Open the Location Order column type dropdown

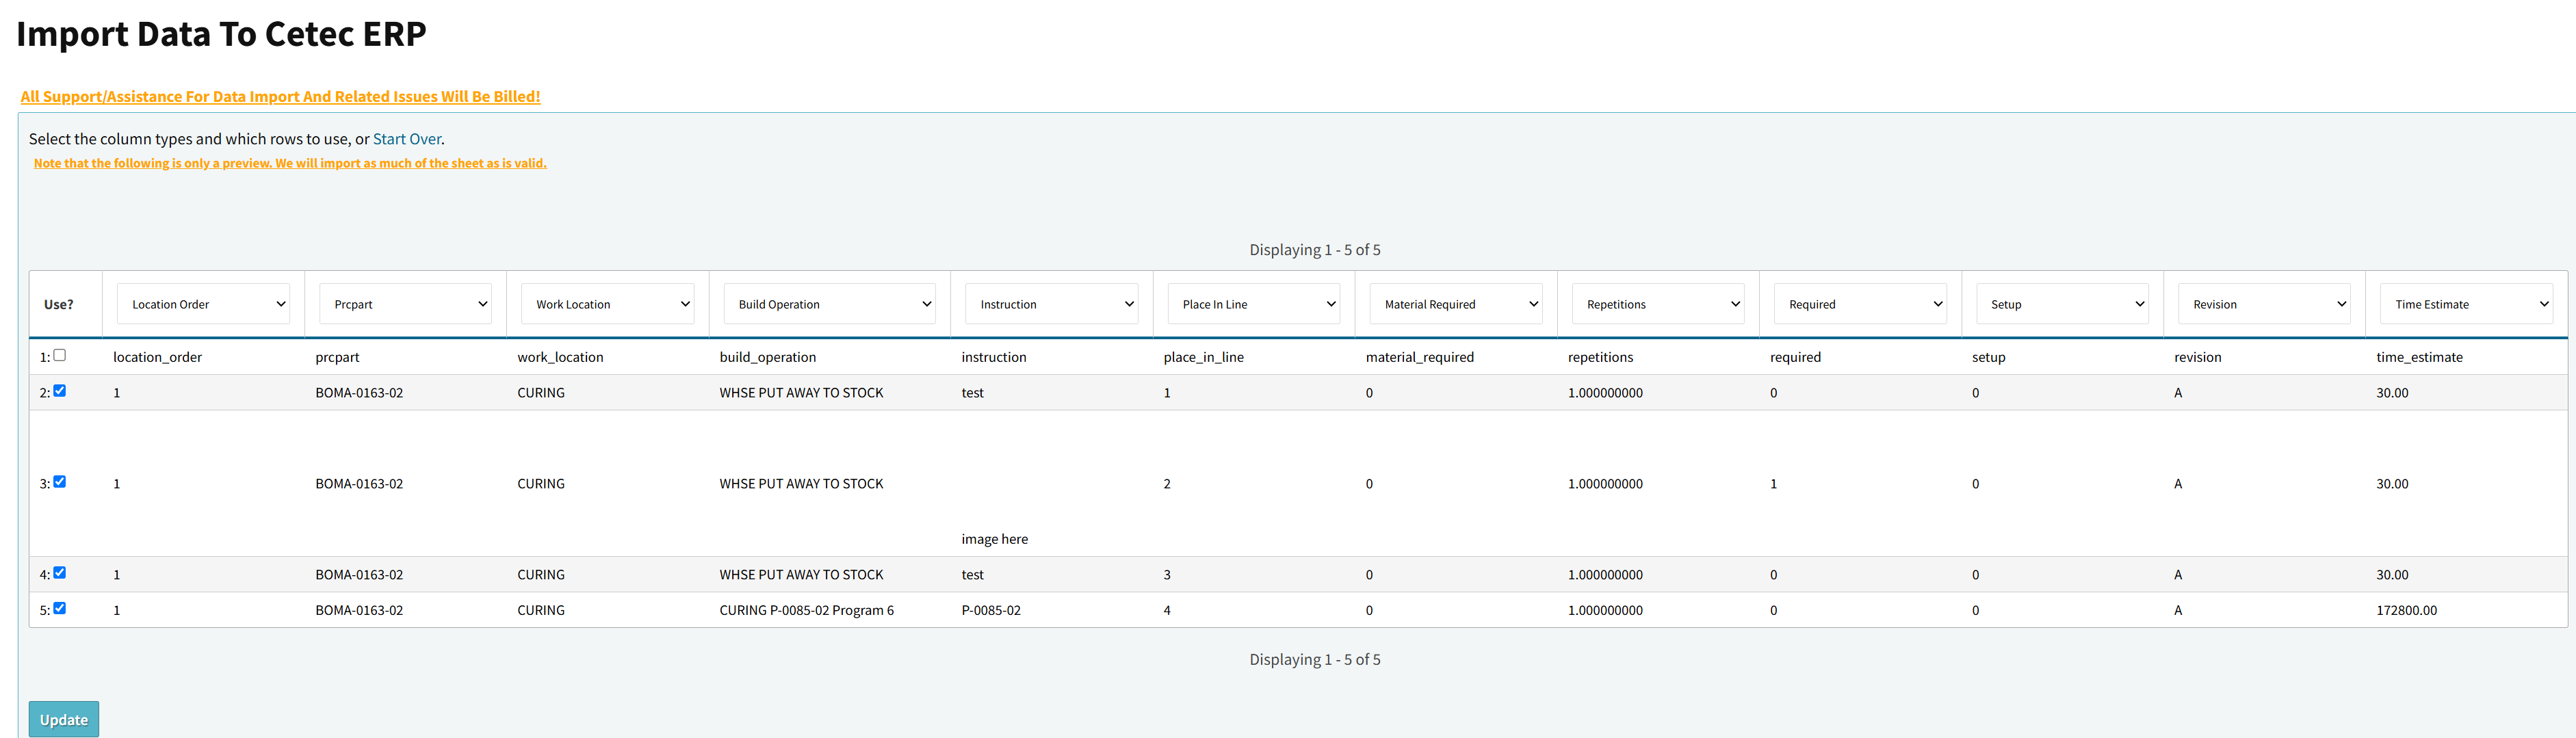[x=203, y=304]
